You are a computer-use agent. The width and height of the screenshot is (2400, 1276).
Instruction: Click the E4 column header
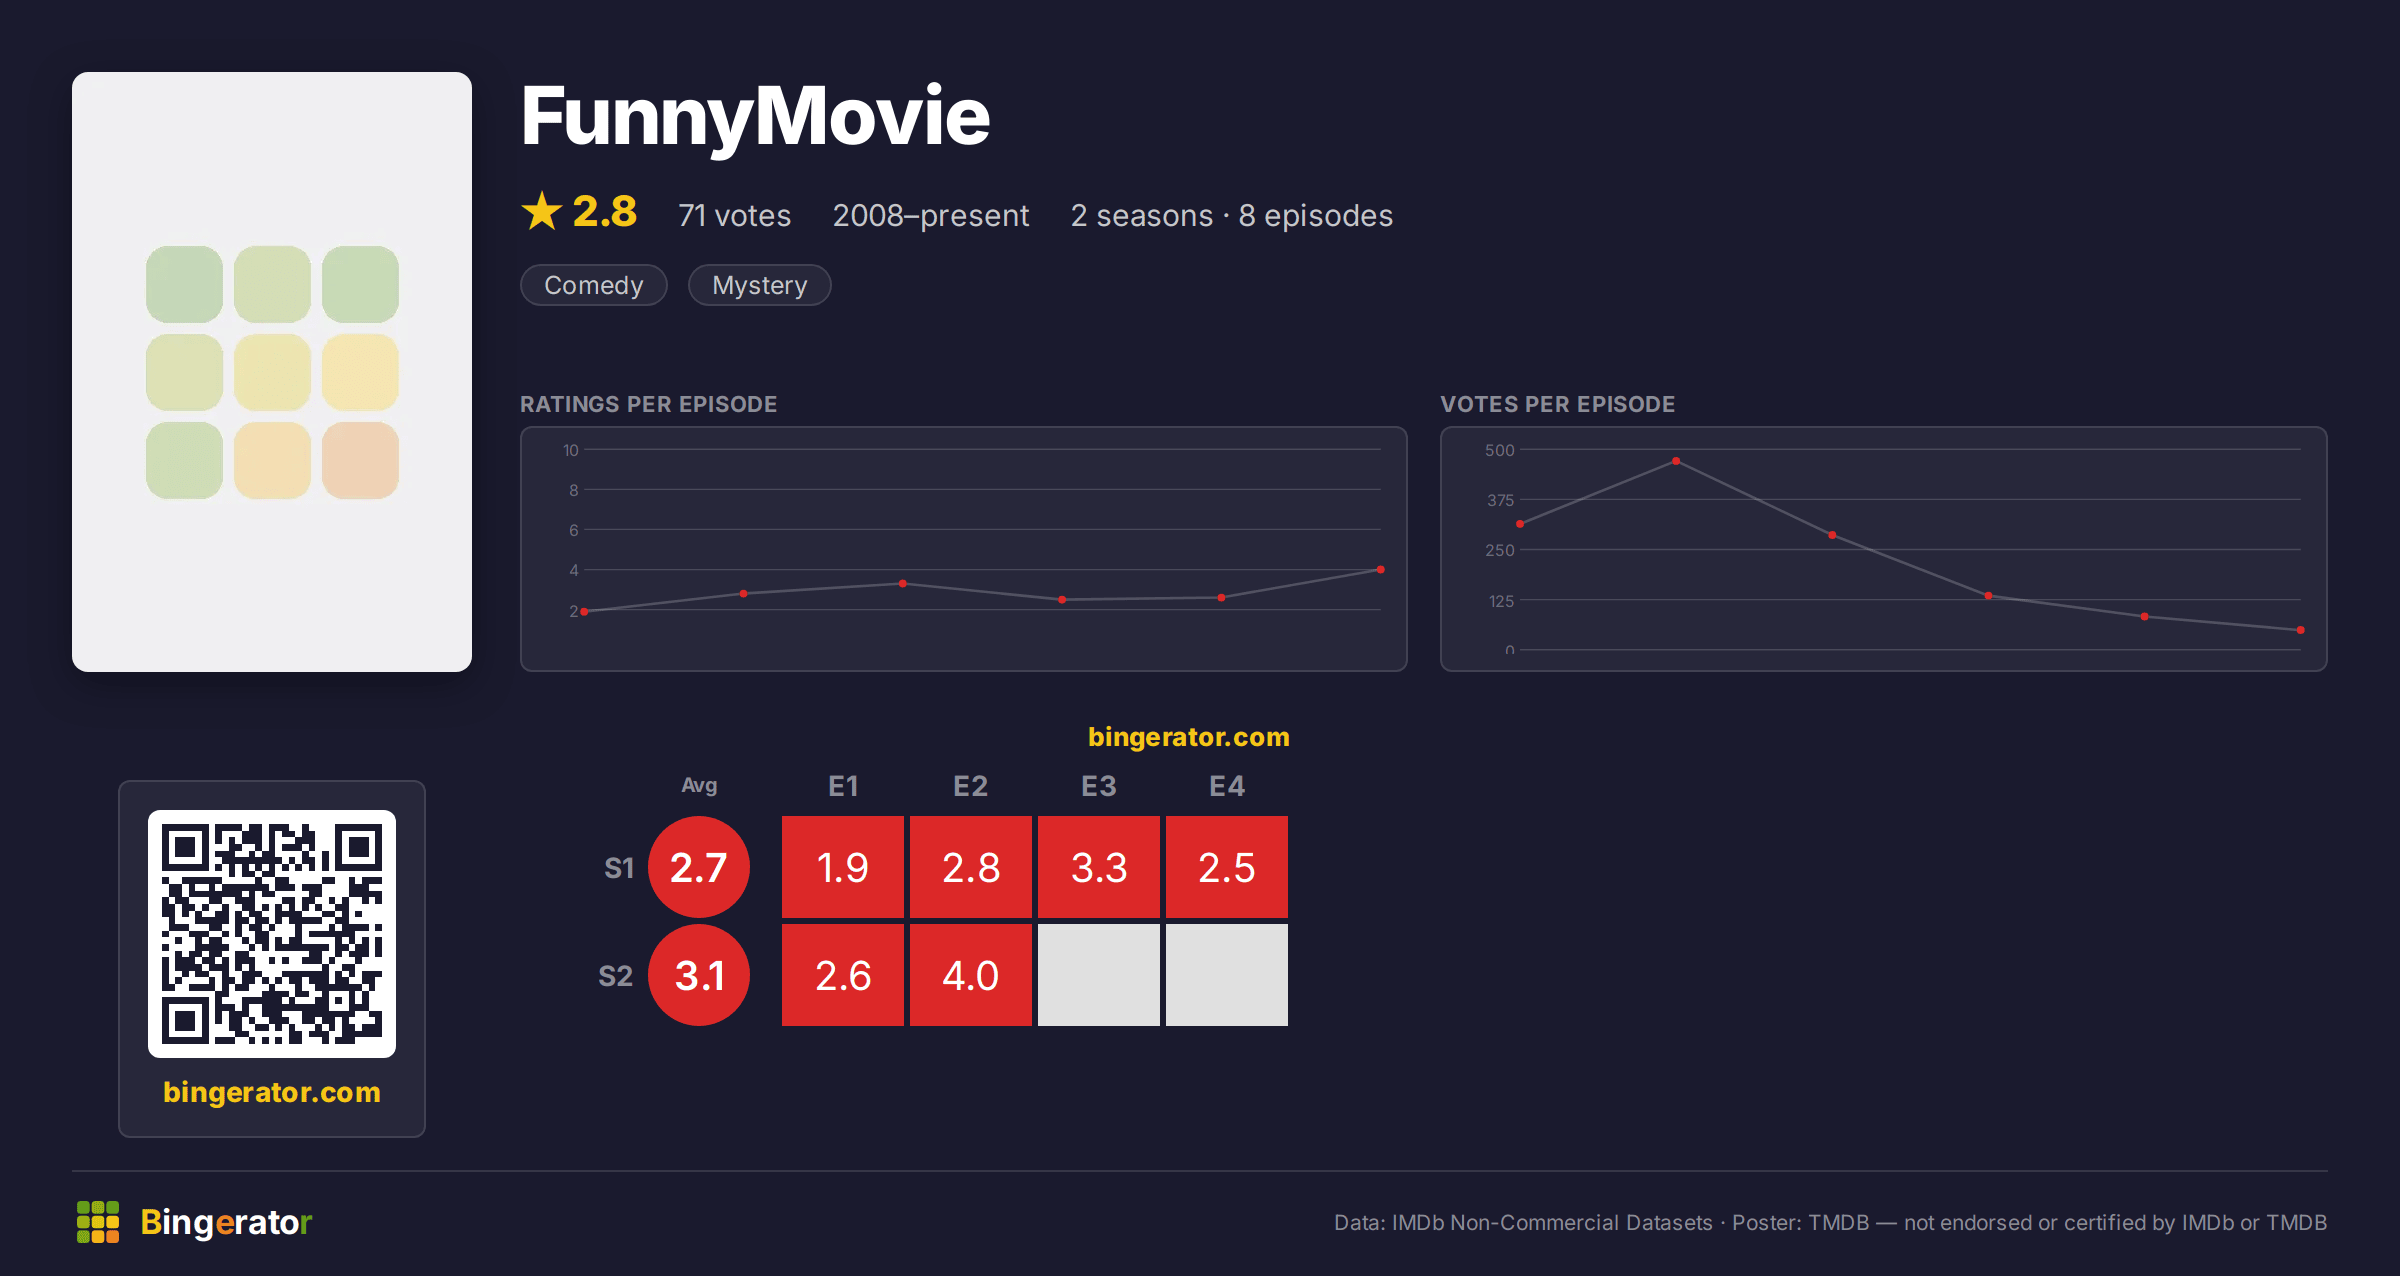coord(1227,786)
